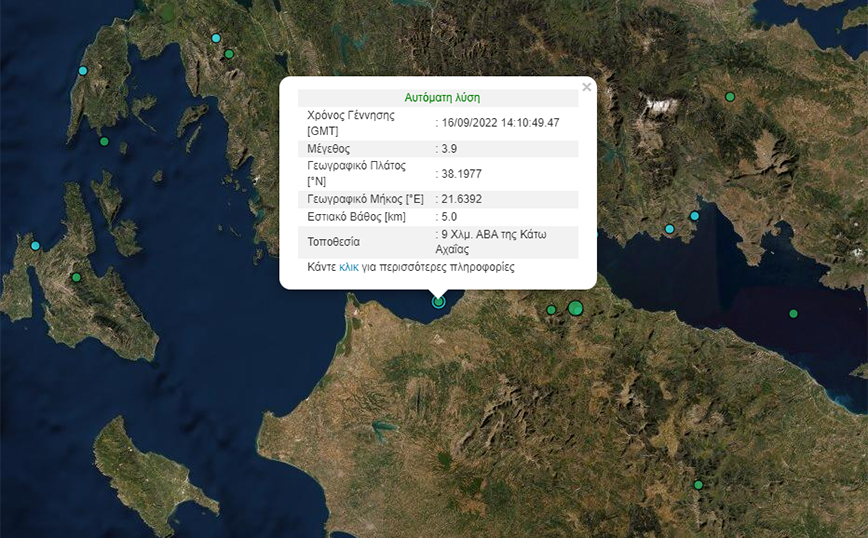Click the green marker northeast of the popup
This screenshot has width=868, height=538.
coord(730,96)
